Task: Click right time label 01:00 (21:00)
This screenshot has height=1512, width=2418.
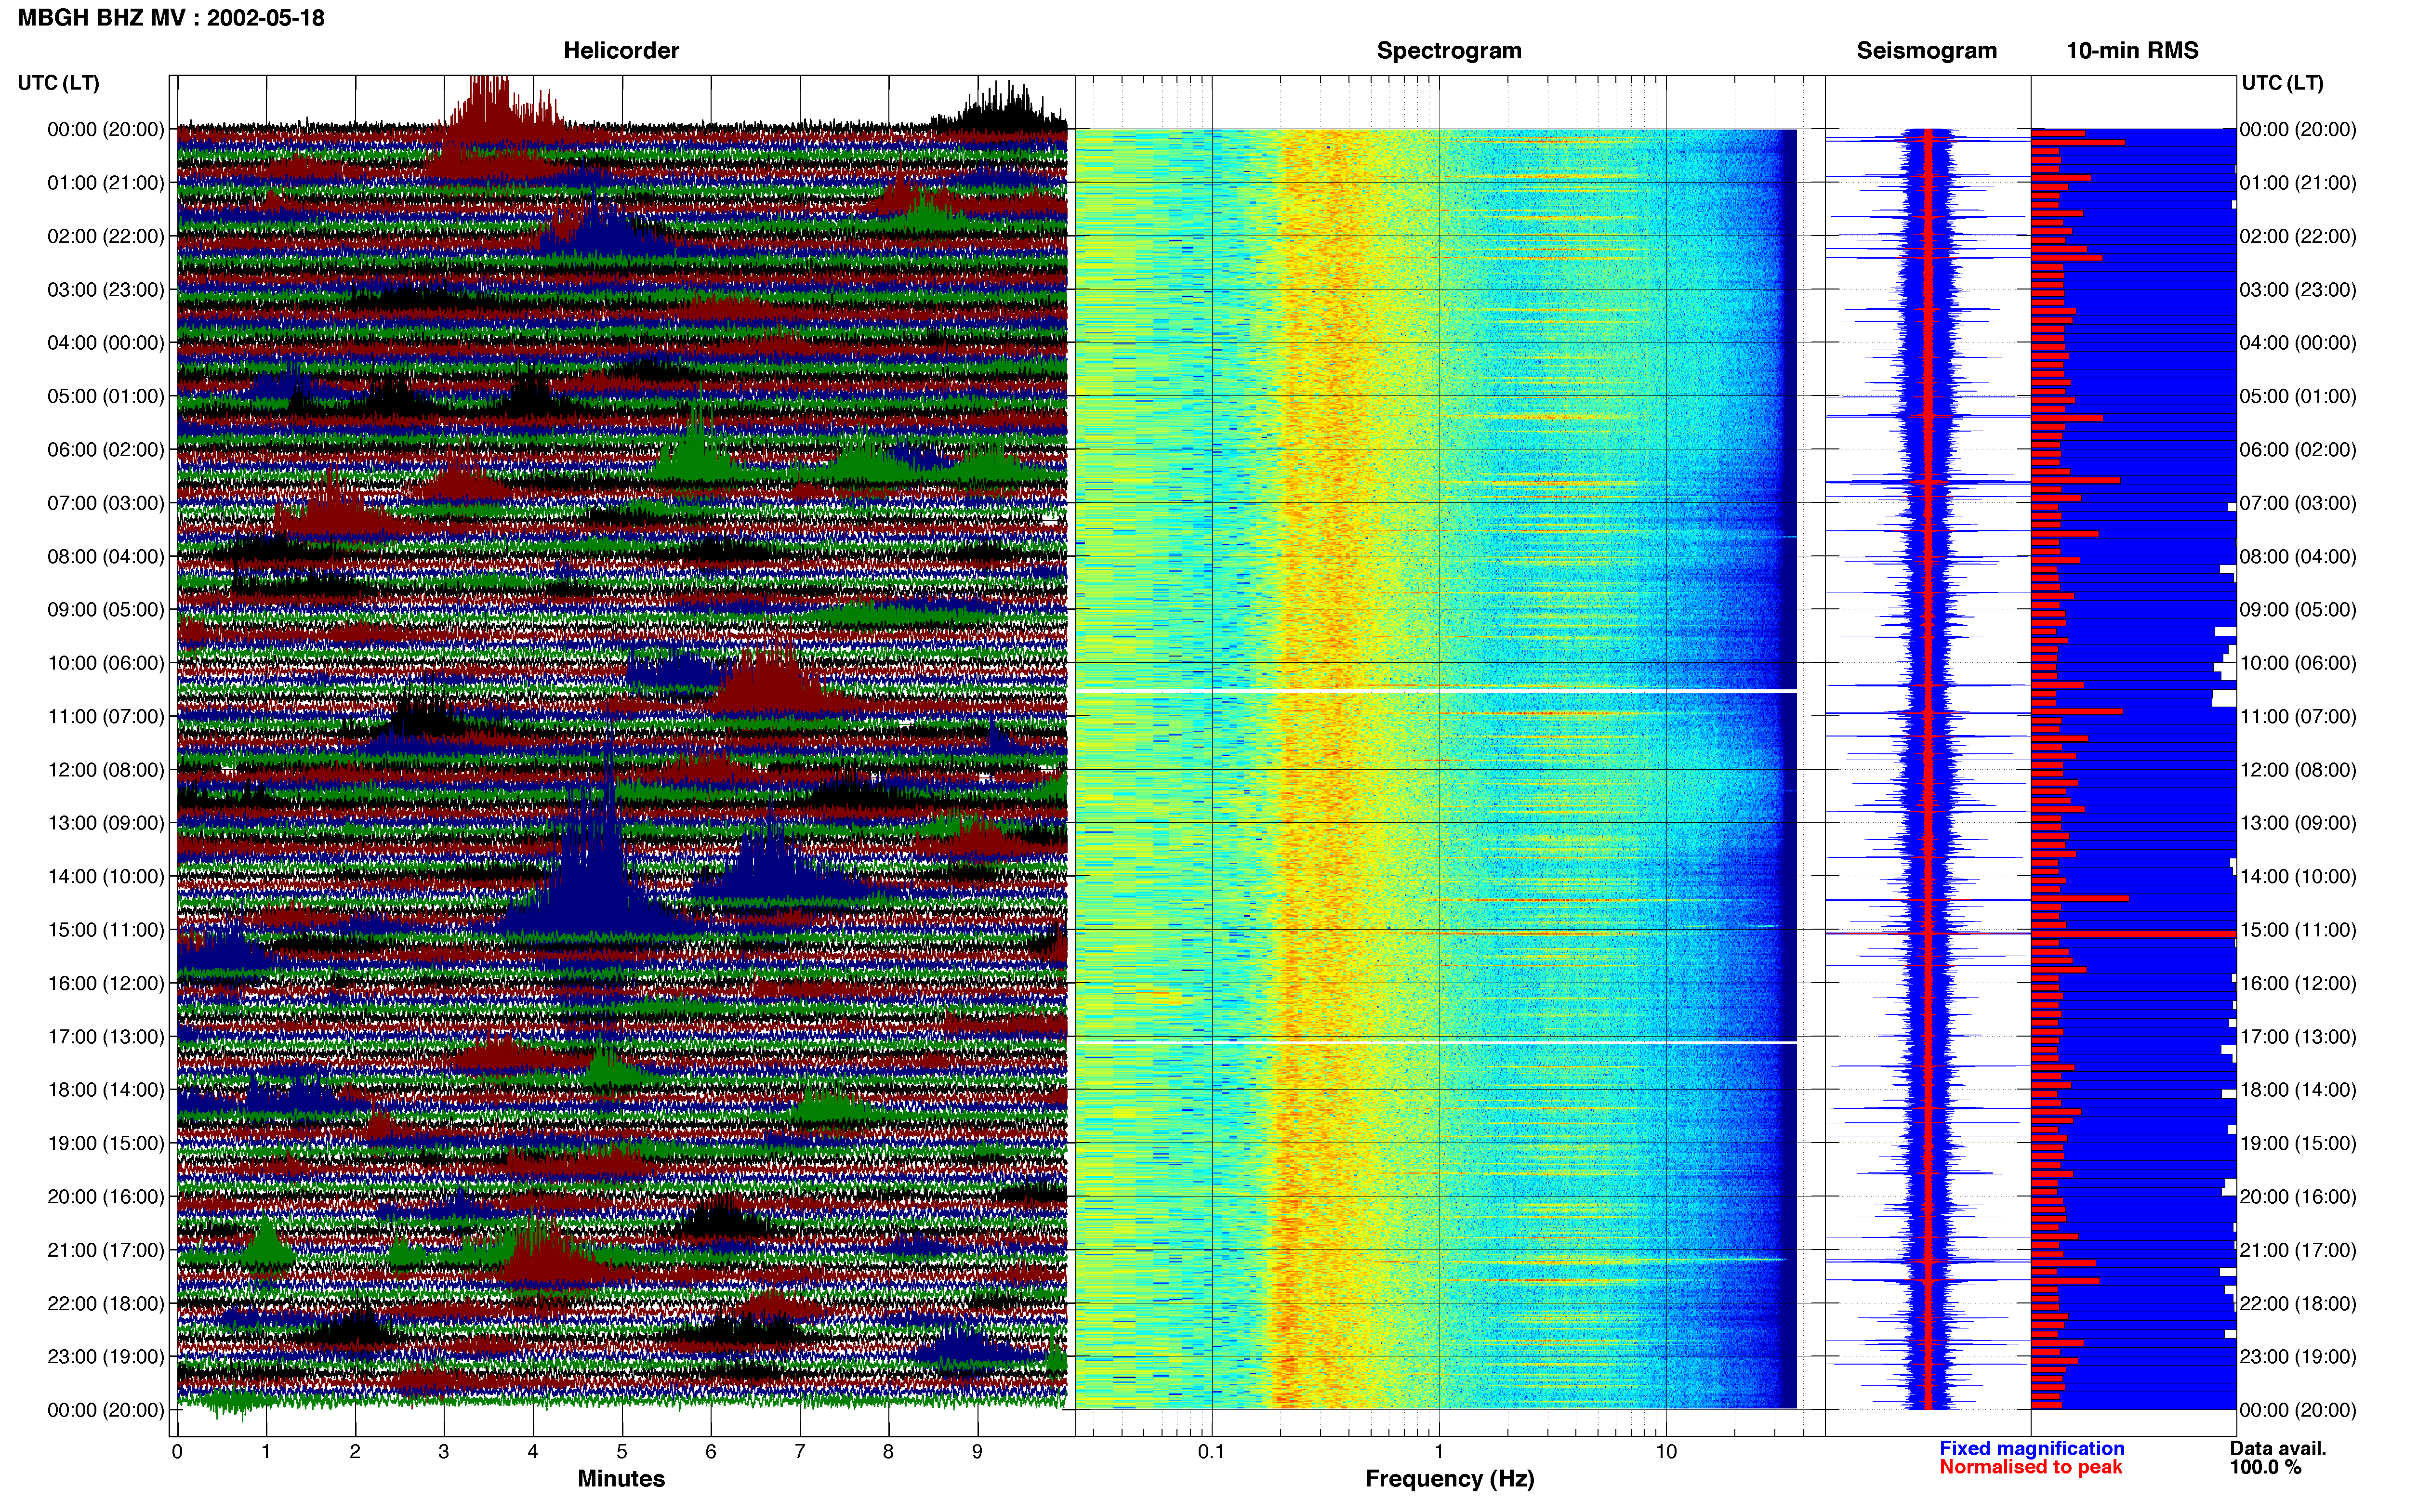Action: 2298,183
